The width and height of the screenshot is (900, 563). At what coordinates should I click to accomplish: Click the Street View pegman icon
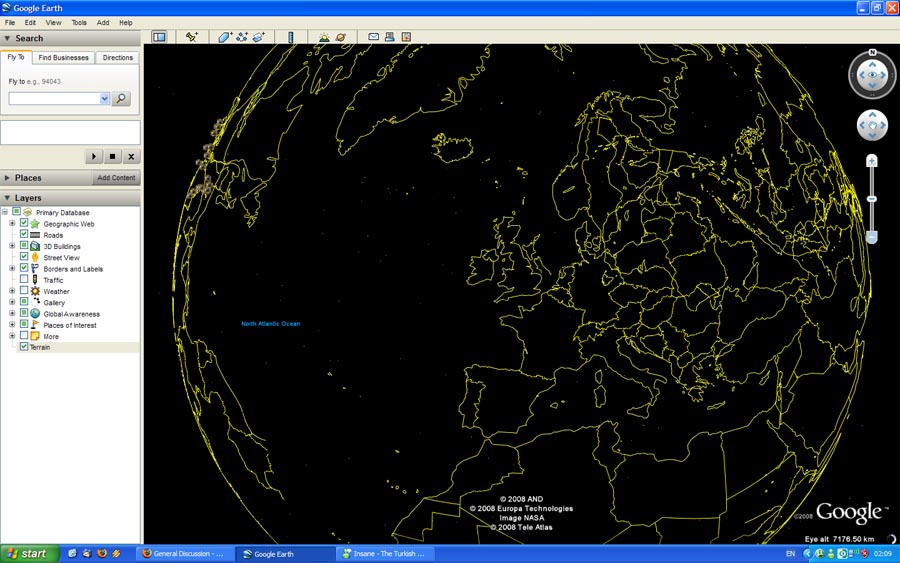tap(35, 257)
